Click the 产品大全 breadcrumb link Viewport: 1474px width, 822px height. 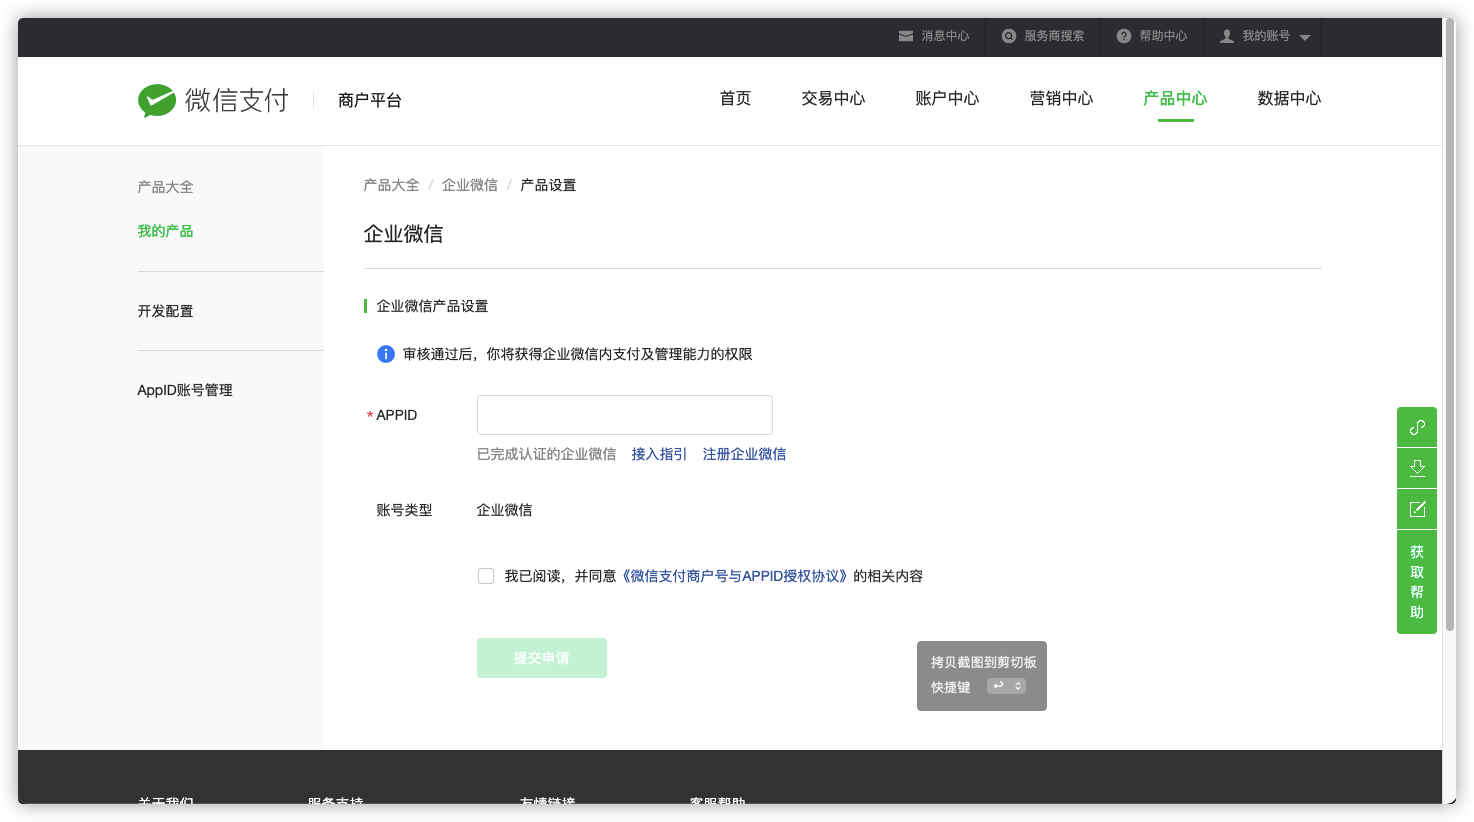point(391,185)
